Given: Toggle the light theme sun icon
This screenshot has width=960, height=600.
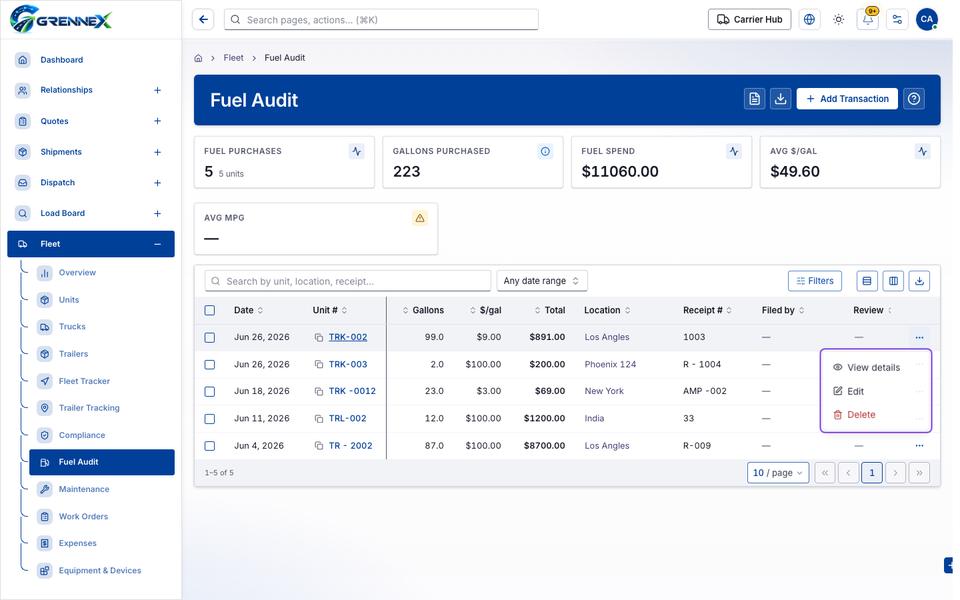Looking at the screenshot, I should [838, 20].
